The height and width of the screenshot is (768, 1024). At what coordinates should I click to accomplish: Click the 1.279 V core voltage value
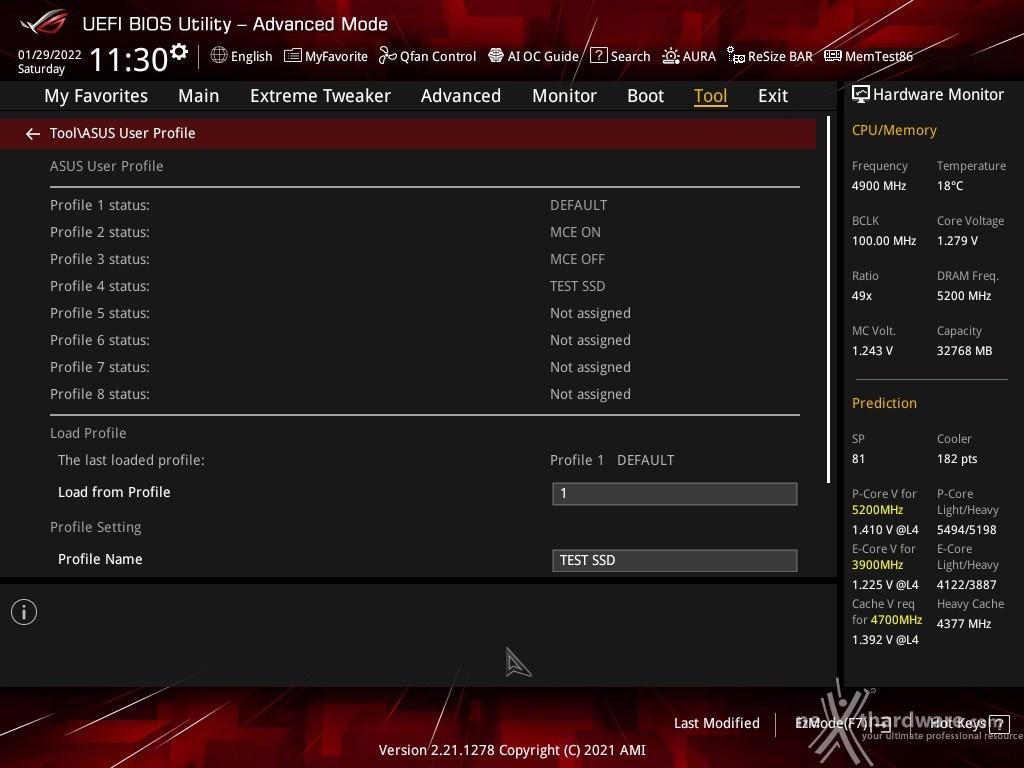[957, 241]
